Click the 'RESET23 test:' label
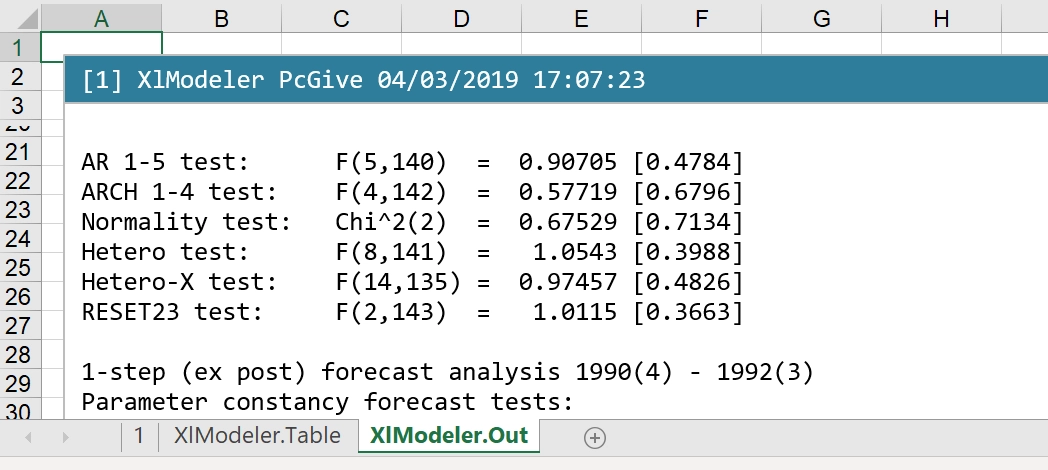 point(172,312)
